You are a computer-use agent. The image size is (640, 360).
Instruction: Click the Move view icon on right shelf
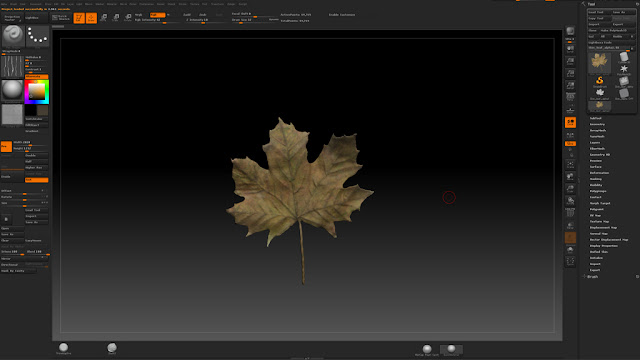(570, 176)
